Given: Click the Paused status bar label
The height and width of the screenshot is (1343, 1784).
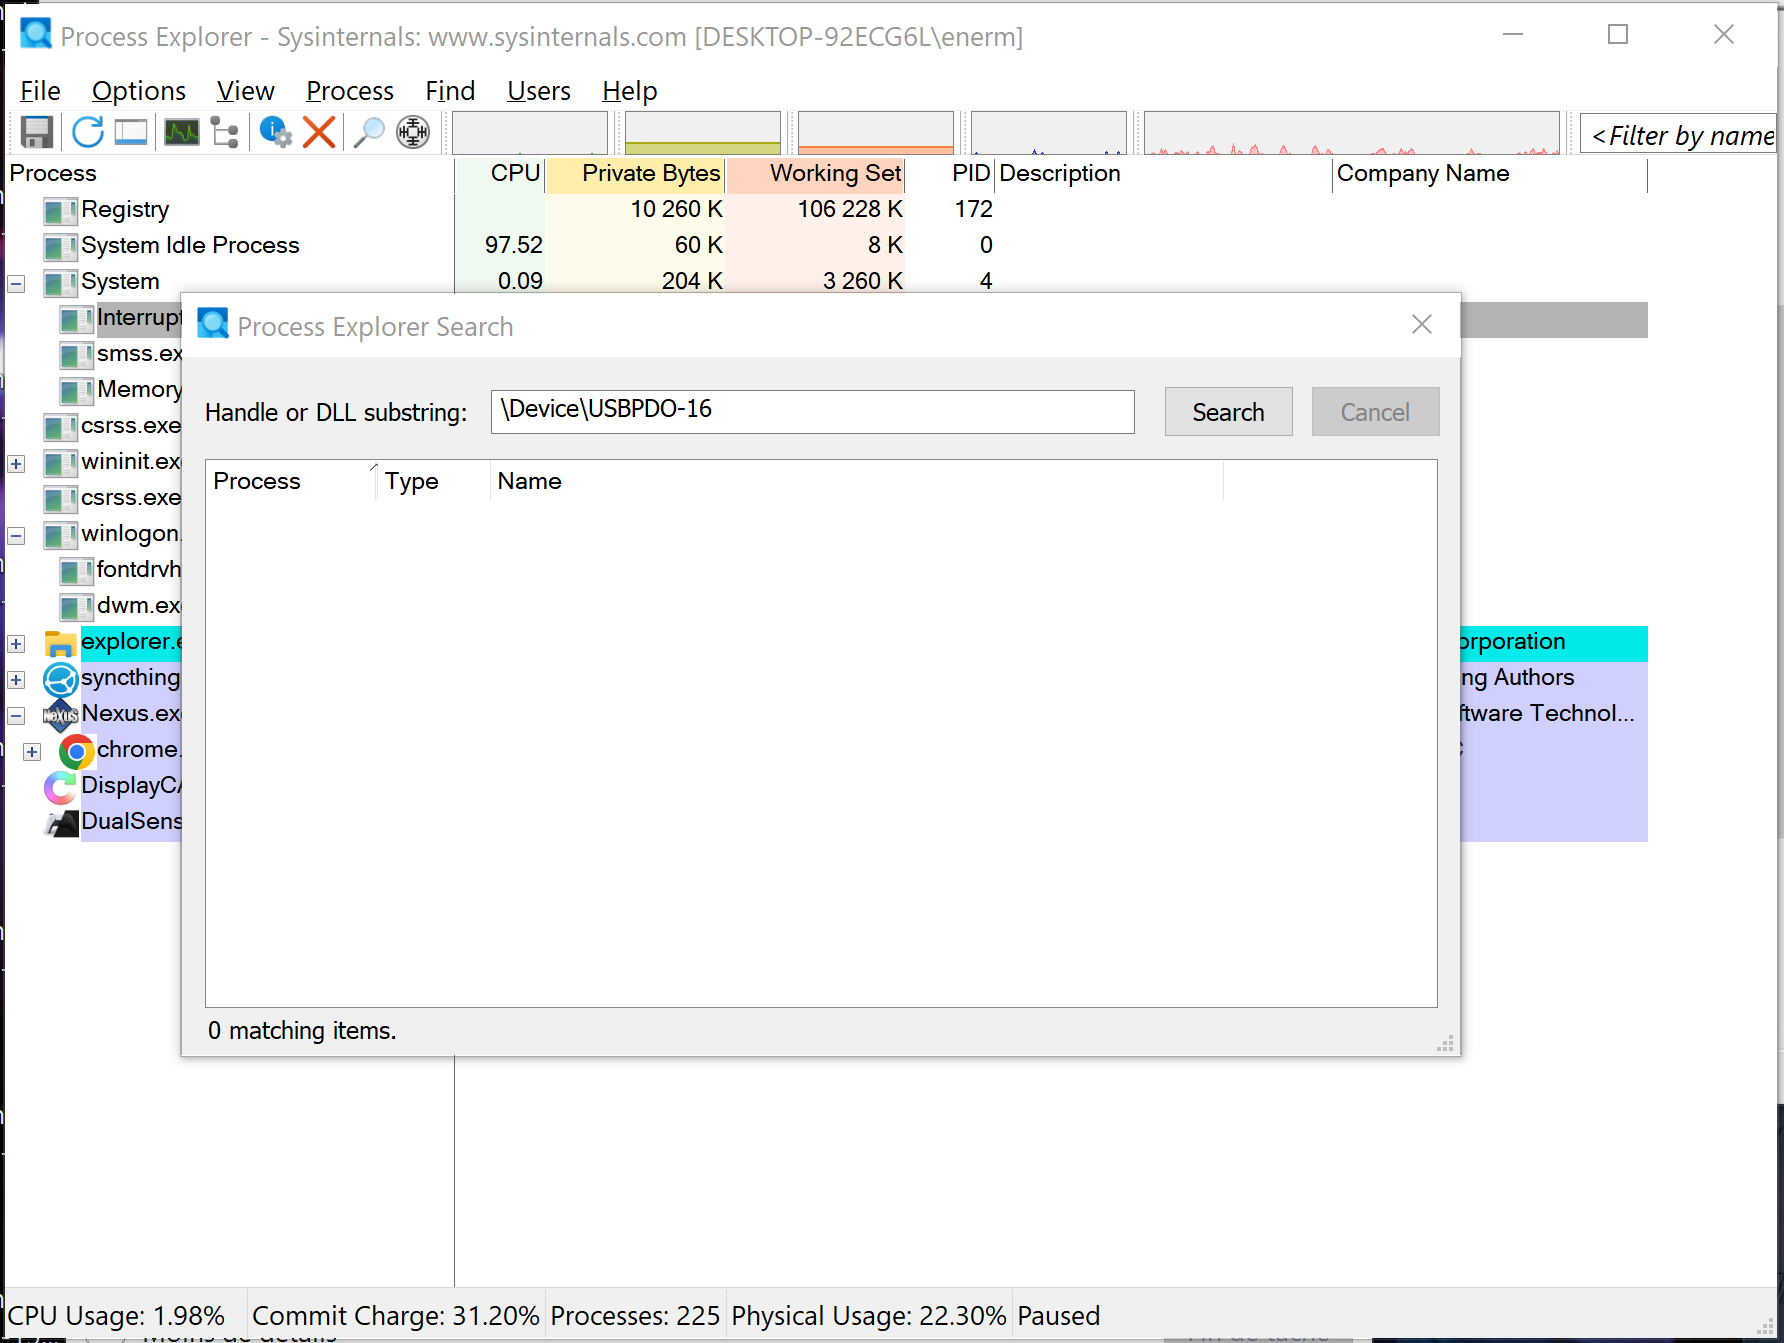Looking at the screenshot, I should pos(1058,1316).
